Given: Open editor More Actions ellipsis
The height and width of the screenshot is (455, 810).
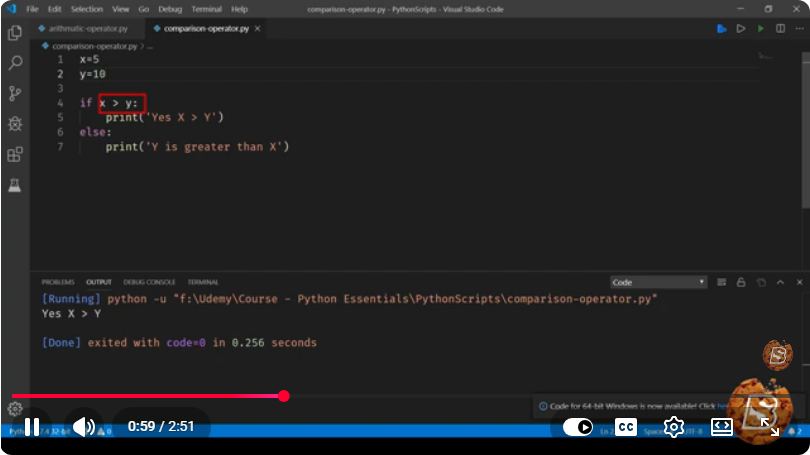Looking at the screenshot, I should click(x=799, y=29).
